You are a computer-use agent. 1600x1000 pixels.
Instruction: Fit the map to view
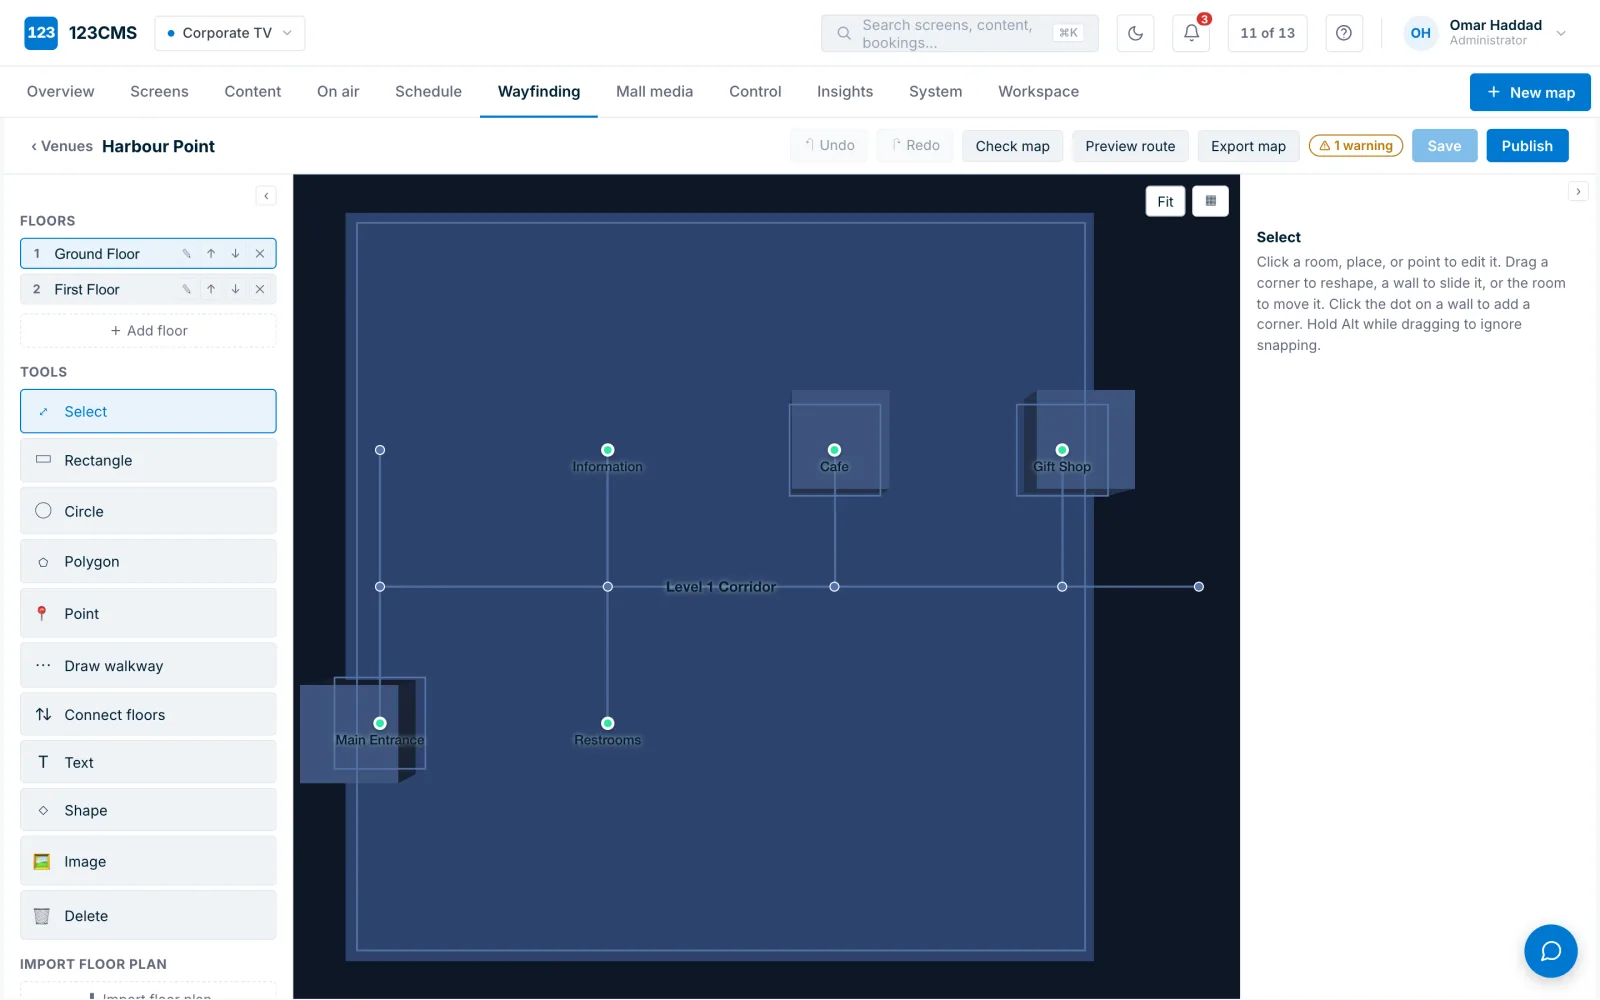(x=1165, y=201)
